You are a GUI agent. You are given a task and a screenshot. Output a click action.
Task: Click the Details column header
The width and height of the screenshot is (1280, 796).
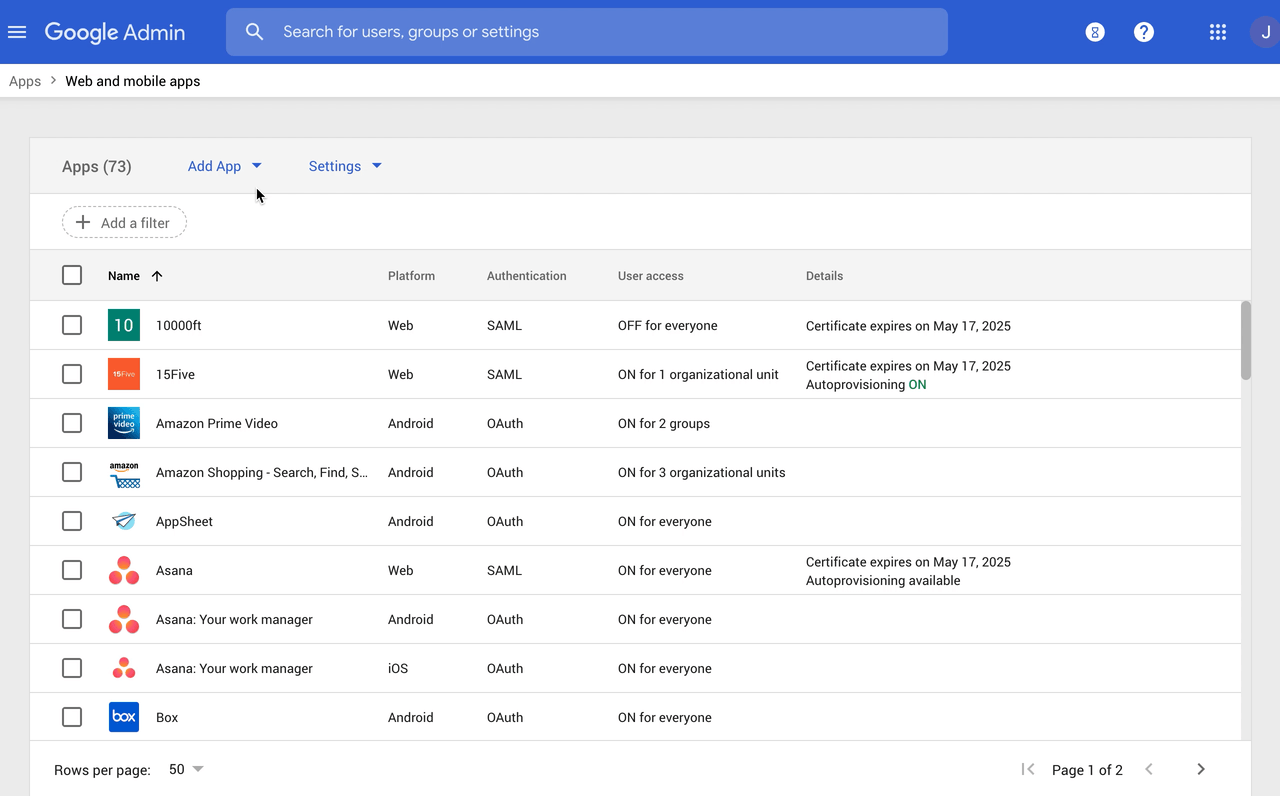[x=825, y=276]
